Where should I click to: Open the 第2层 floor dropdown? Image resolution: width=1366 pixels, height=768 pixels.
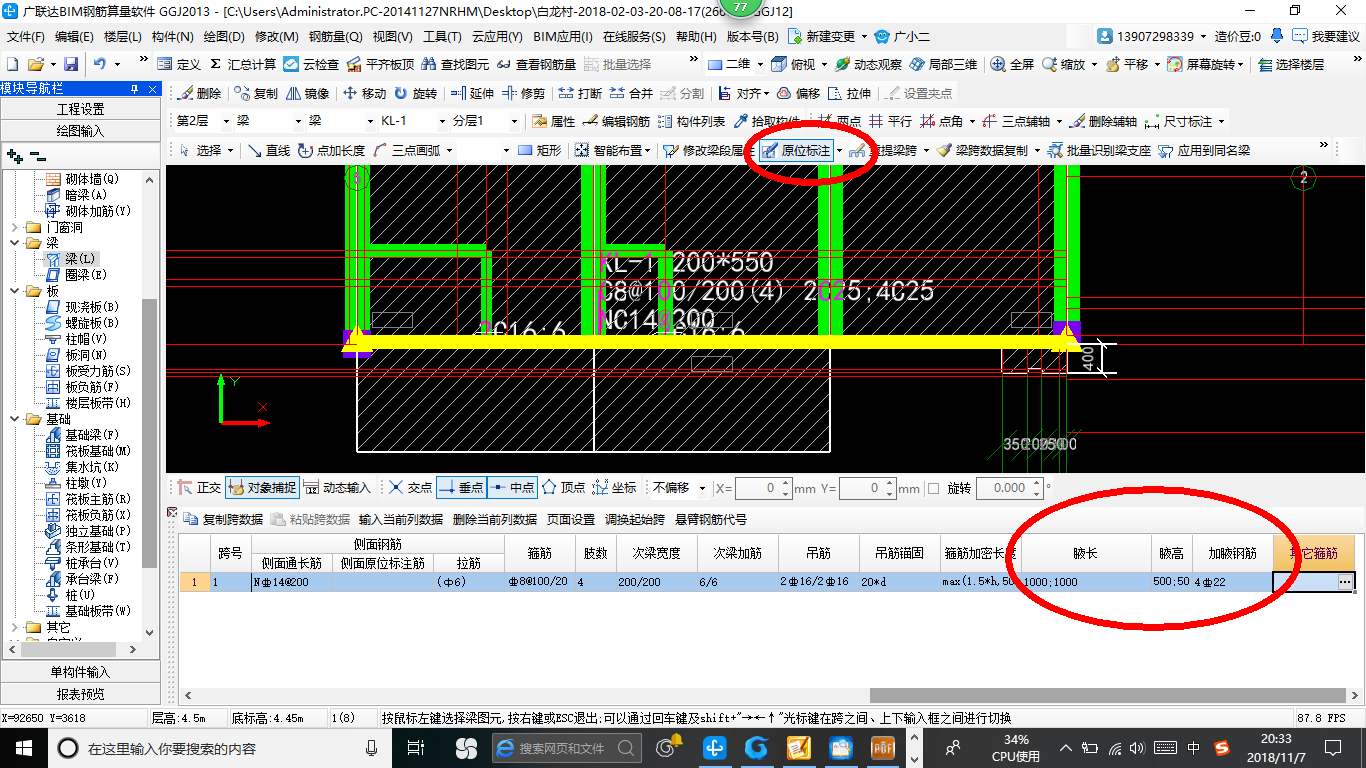(x=226, y=121)
